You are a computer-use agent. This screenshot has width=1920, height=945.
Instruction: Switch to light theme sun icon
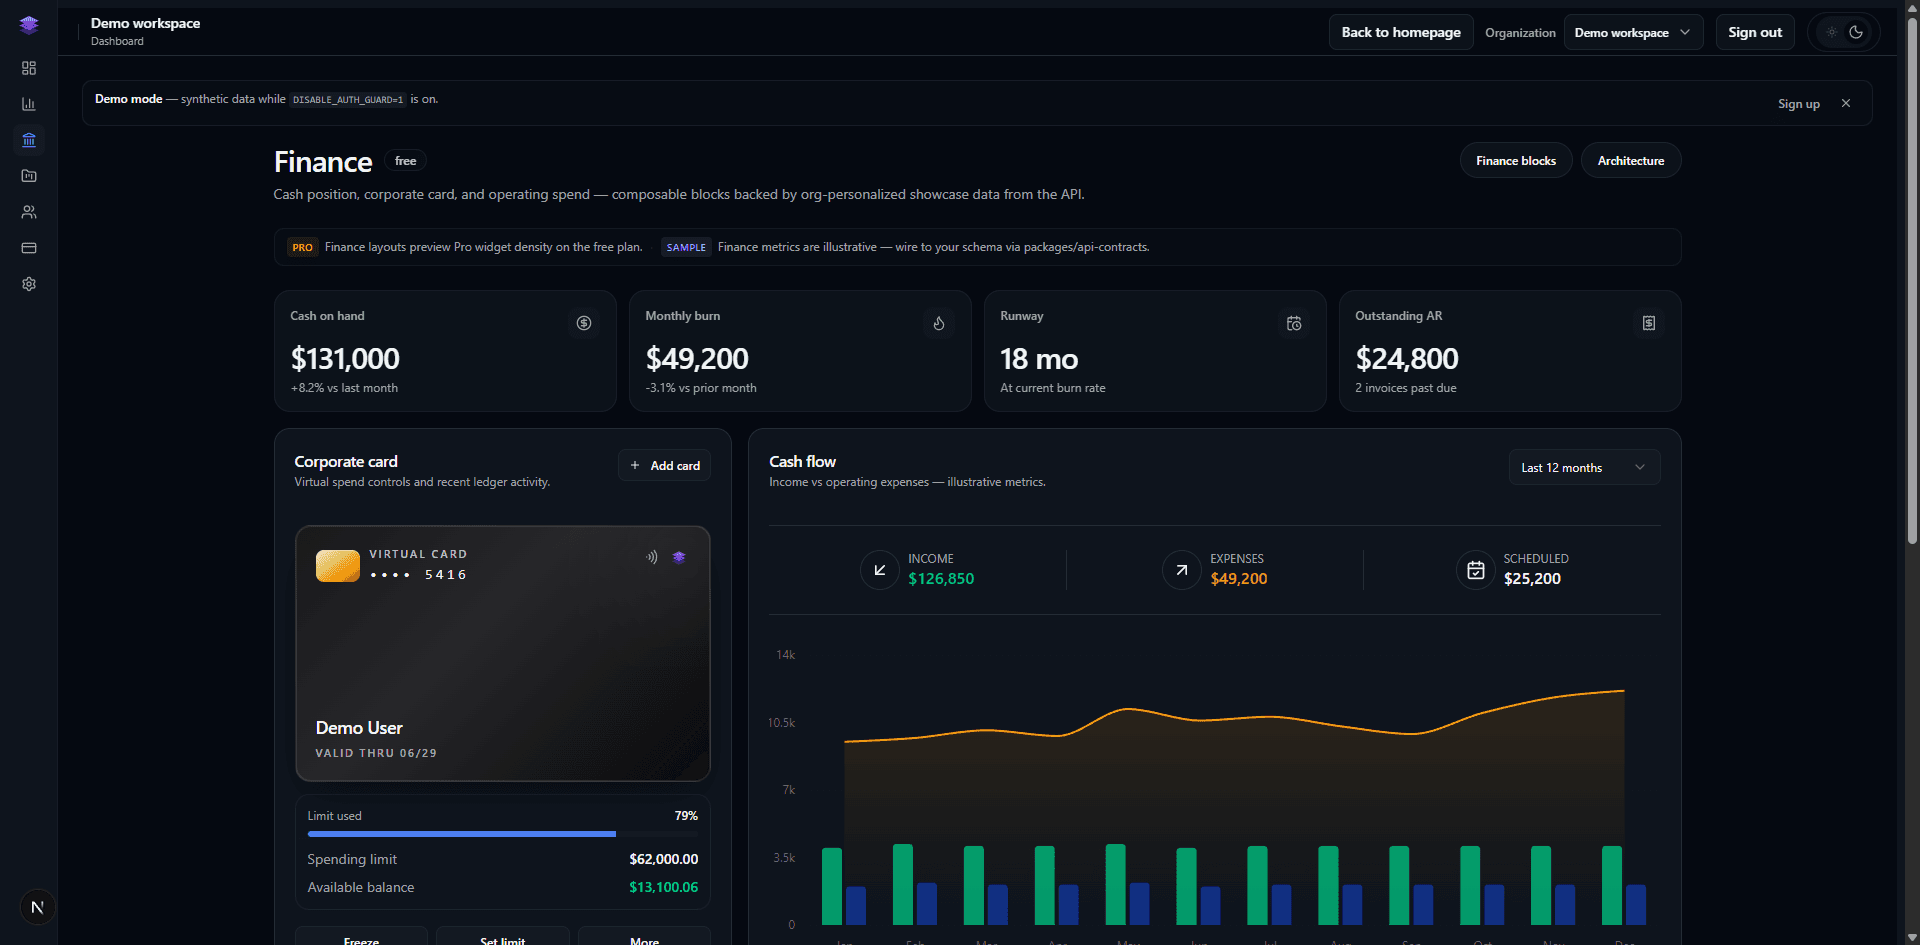click(x=1832, y=32)
